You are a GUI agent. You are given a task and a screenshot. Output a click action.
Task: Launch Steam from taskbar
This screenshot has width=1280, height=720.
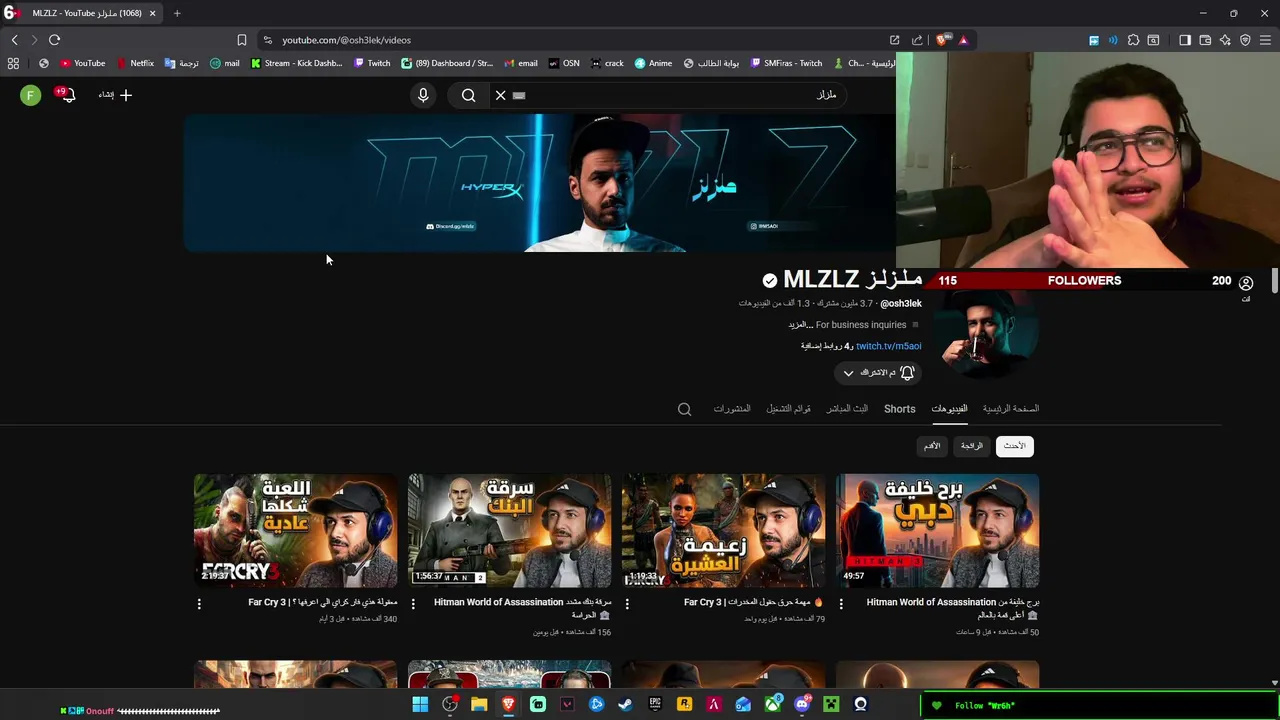coord(625,705)
